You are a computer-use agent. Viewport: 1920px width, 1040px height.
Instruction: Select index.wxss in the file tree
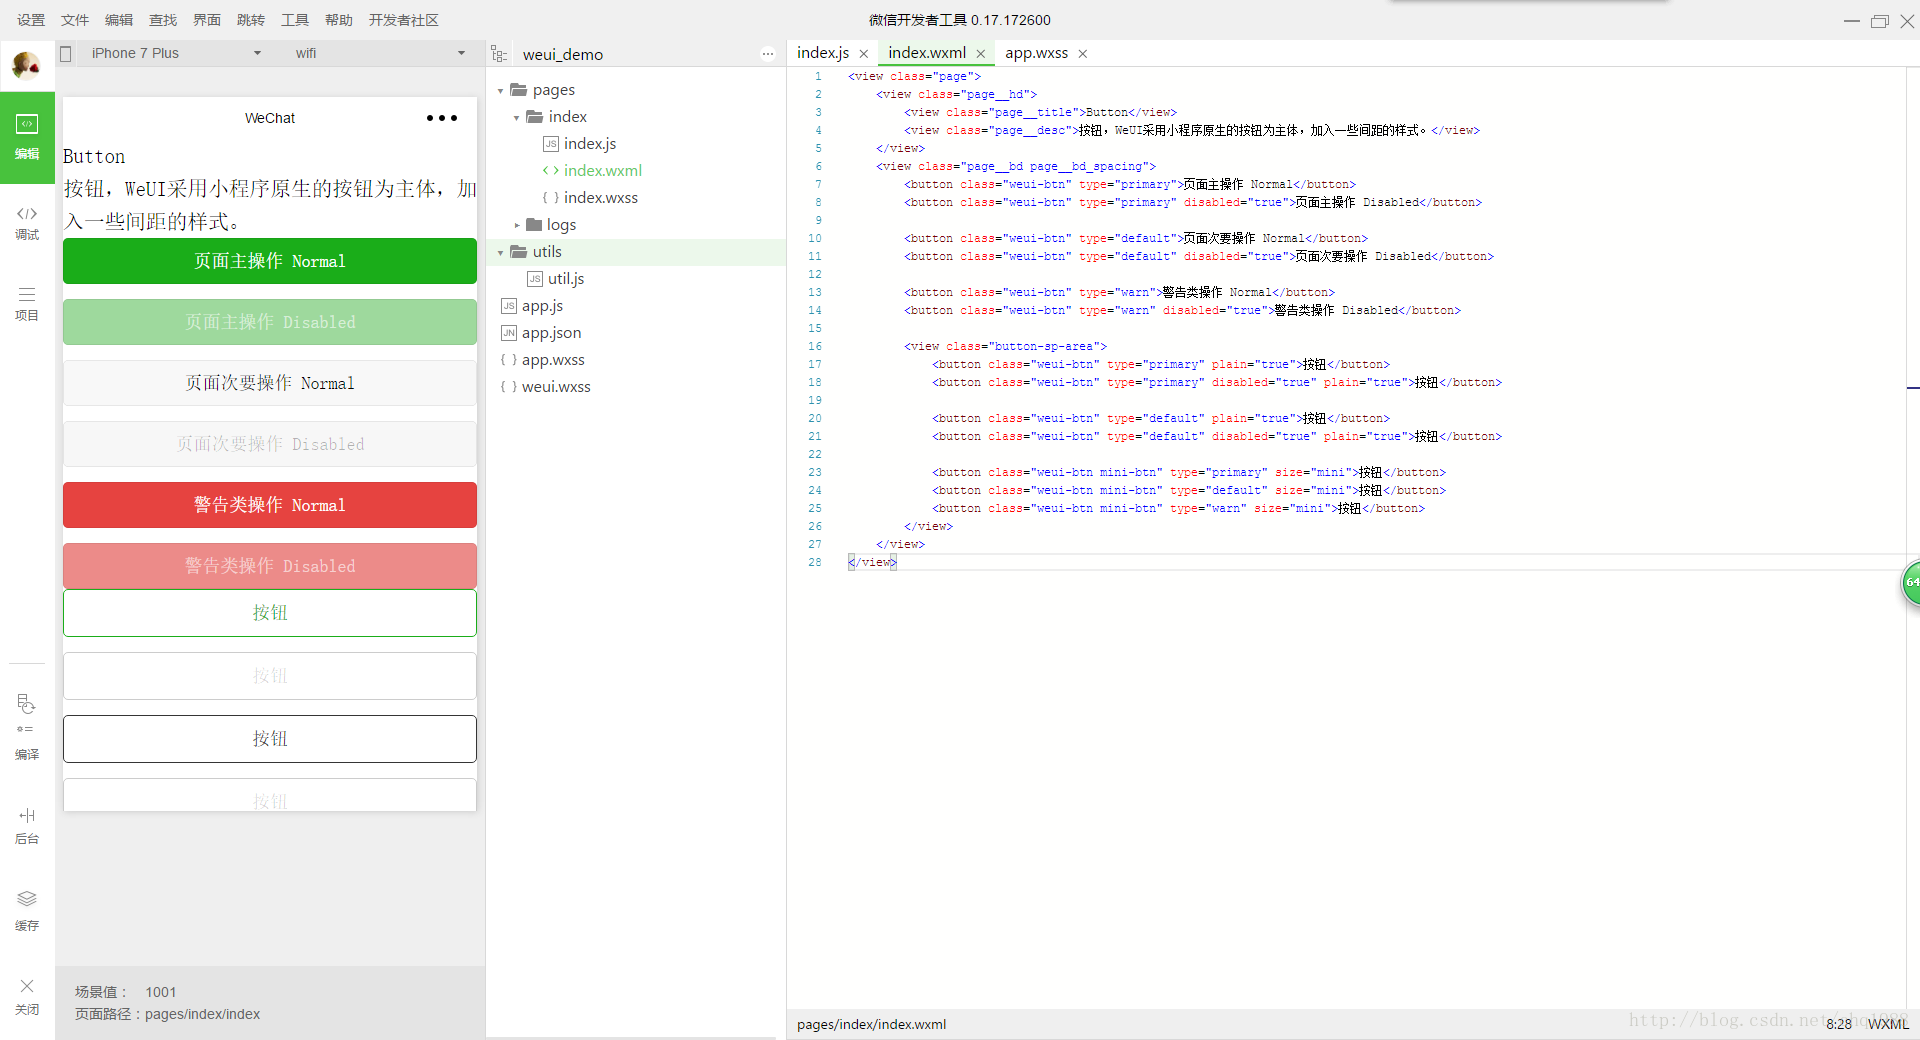point(600,198)
